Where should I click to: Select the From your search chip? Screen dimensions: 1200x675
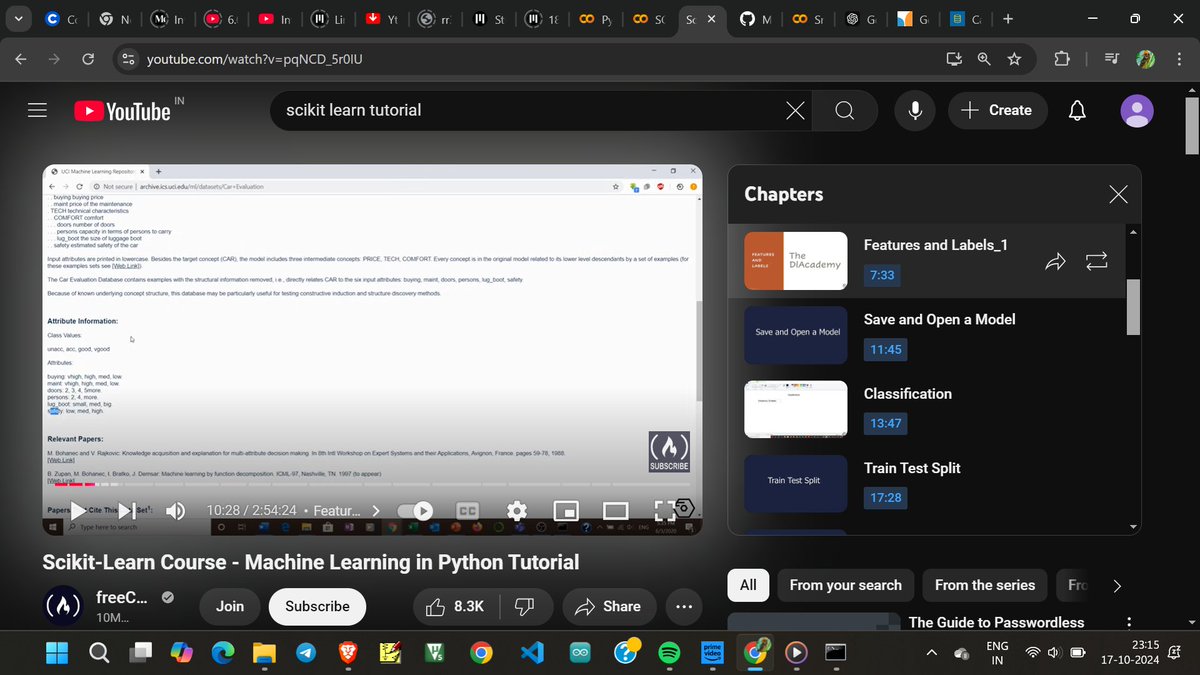click(x=845, y=585)
